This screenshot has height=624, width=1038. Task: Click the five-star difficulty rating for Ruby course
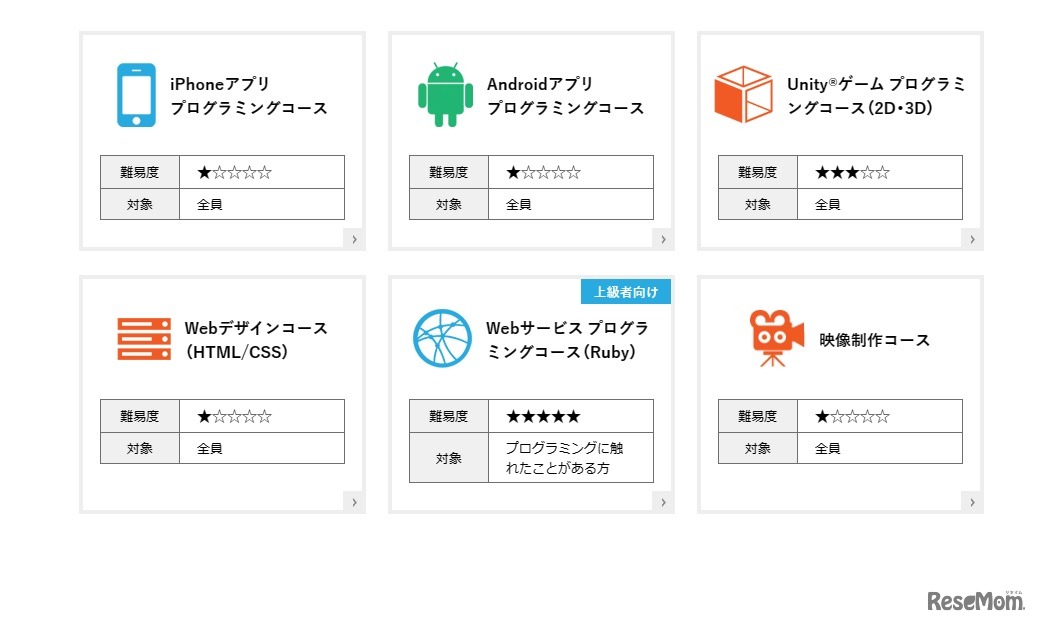(x=543, y=416)
